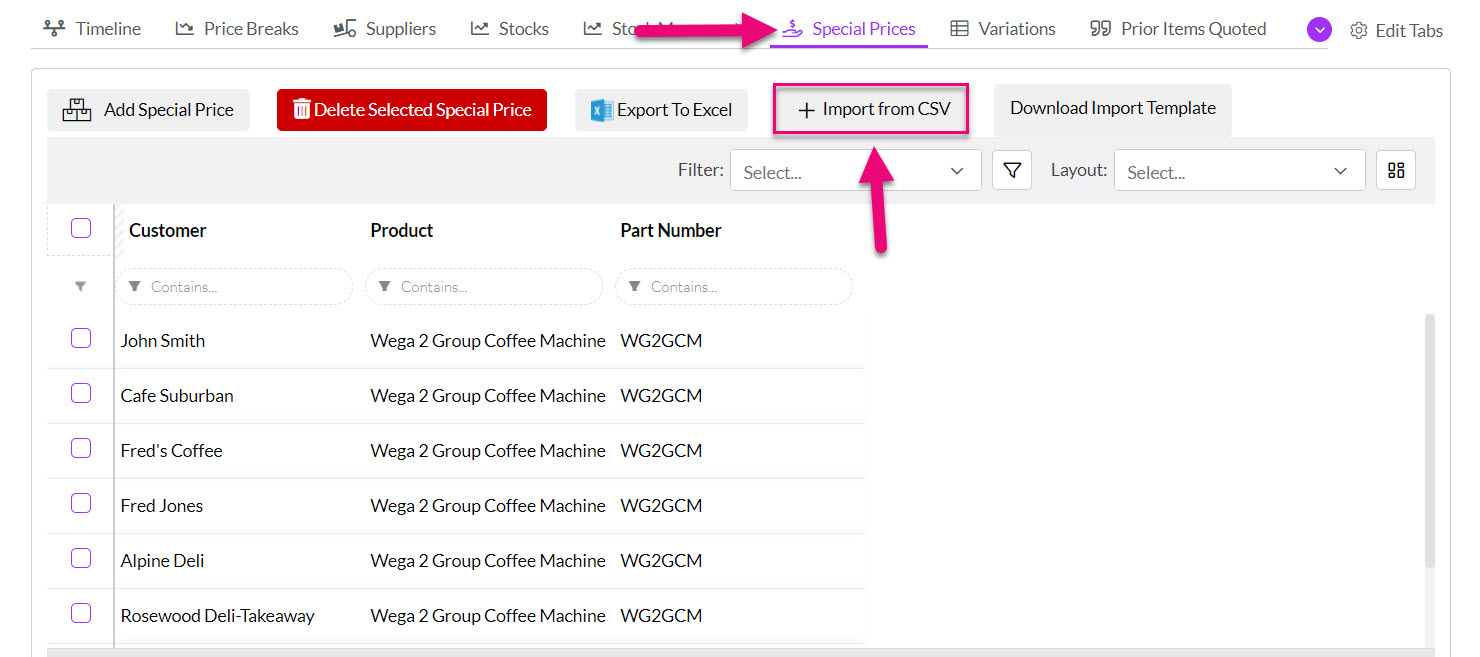Click the layout grid icon button

click(x=1395, y=171)
